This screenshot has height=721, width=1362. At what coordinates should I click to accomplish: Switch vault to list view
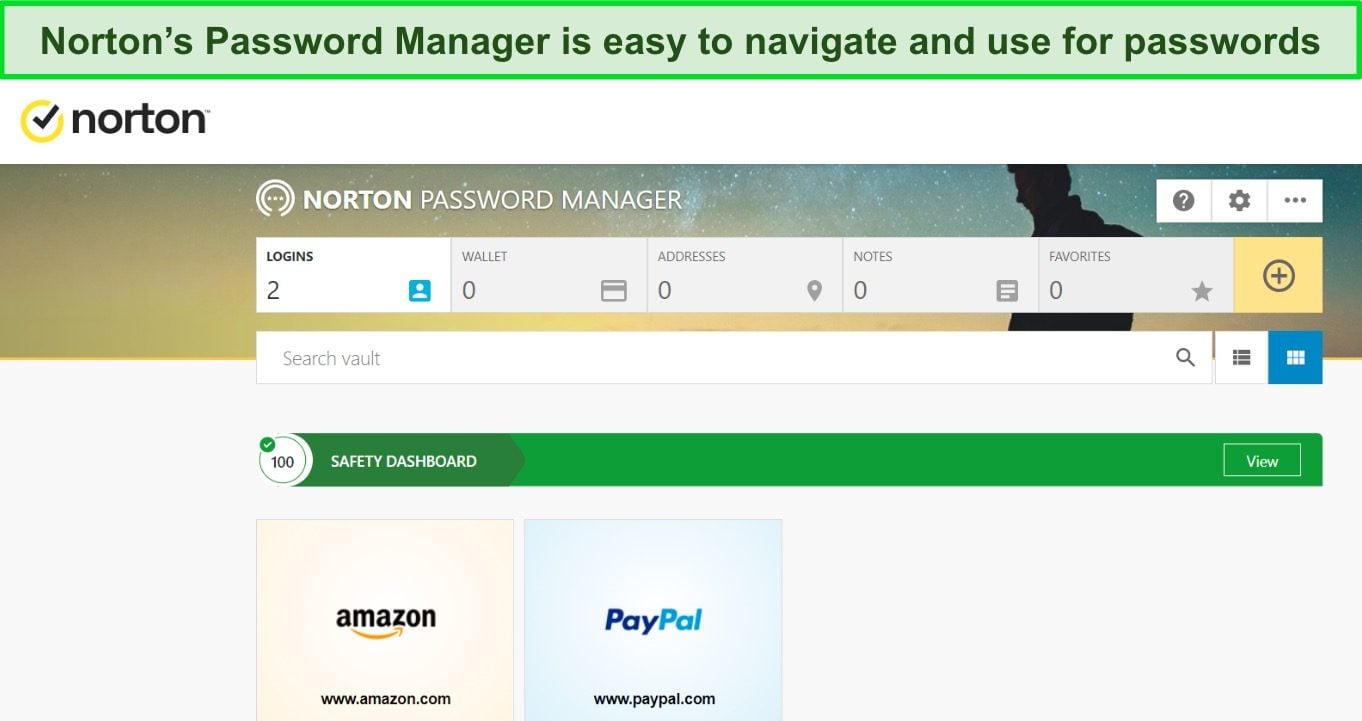coord(1242,358)
